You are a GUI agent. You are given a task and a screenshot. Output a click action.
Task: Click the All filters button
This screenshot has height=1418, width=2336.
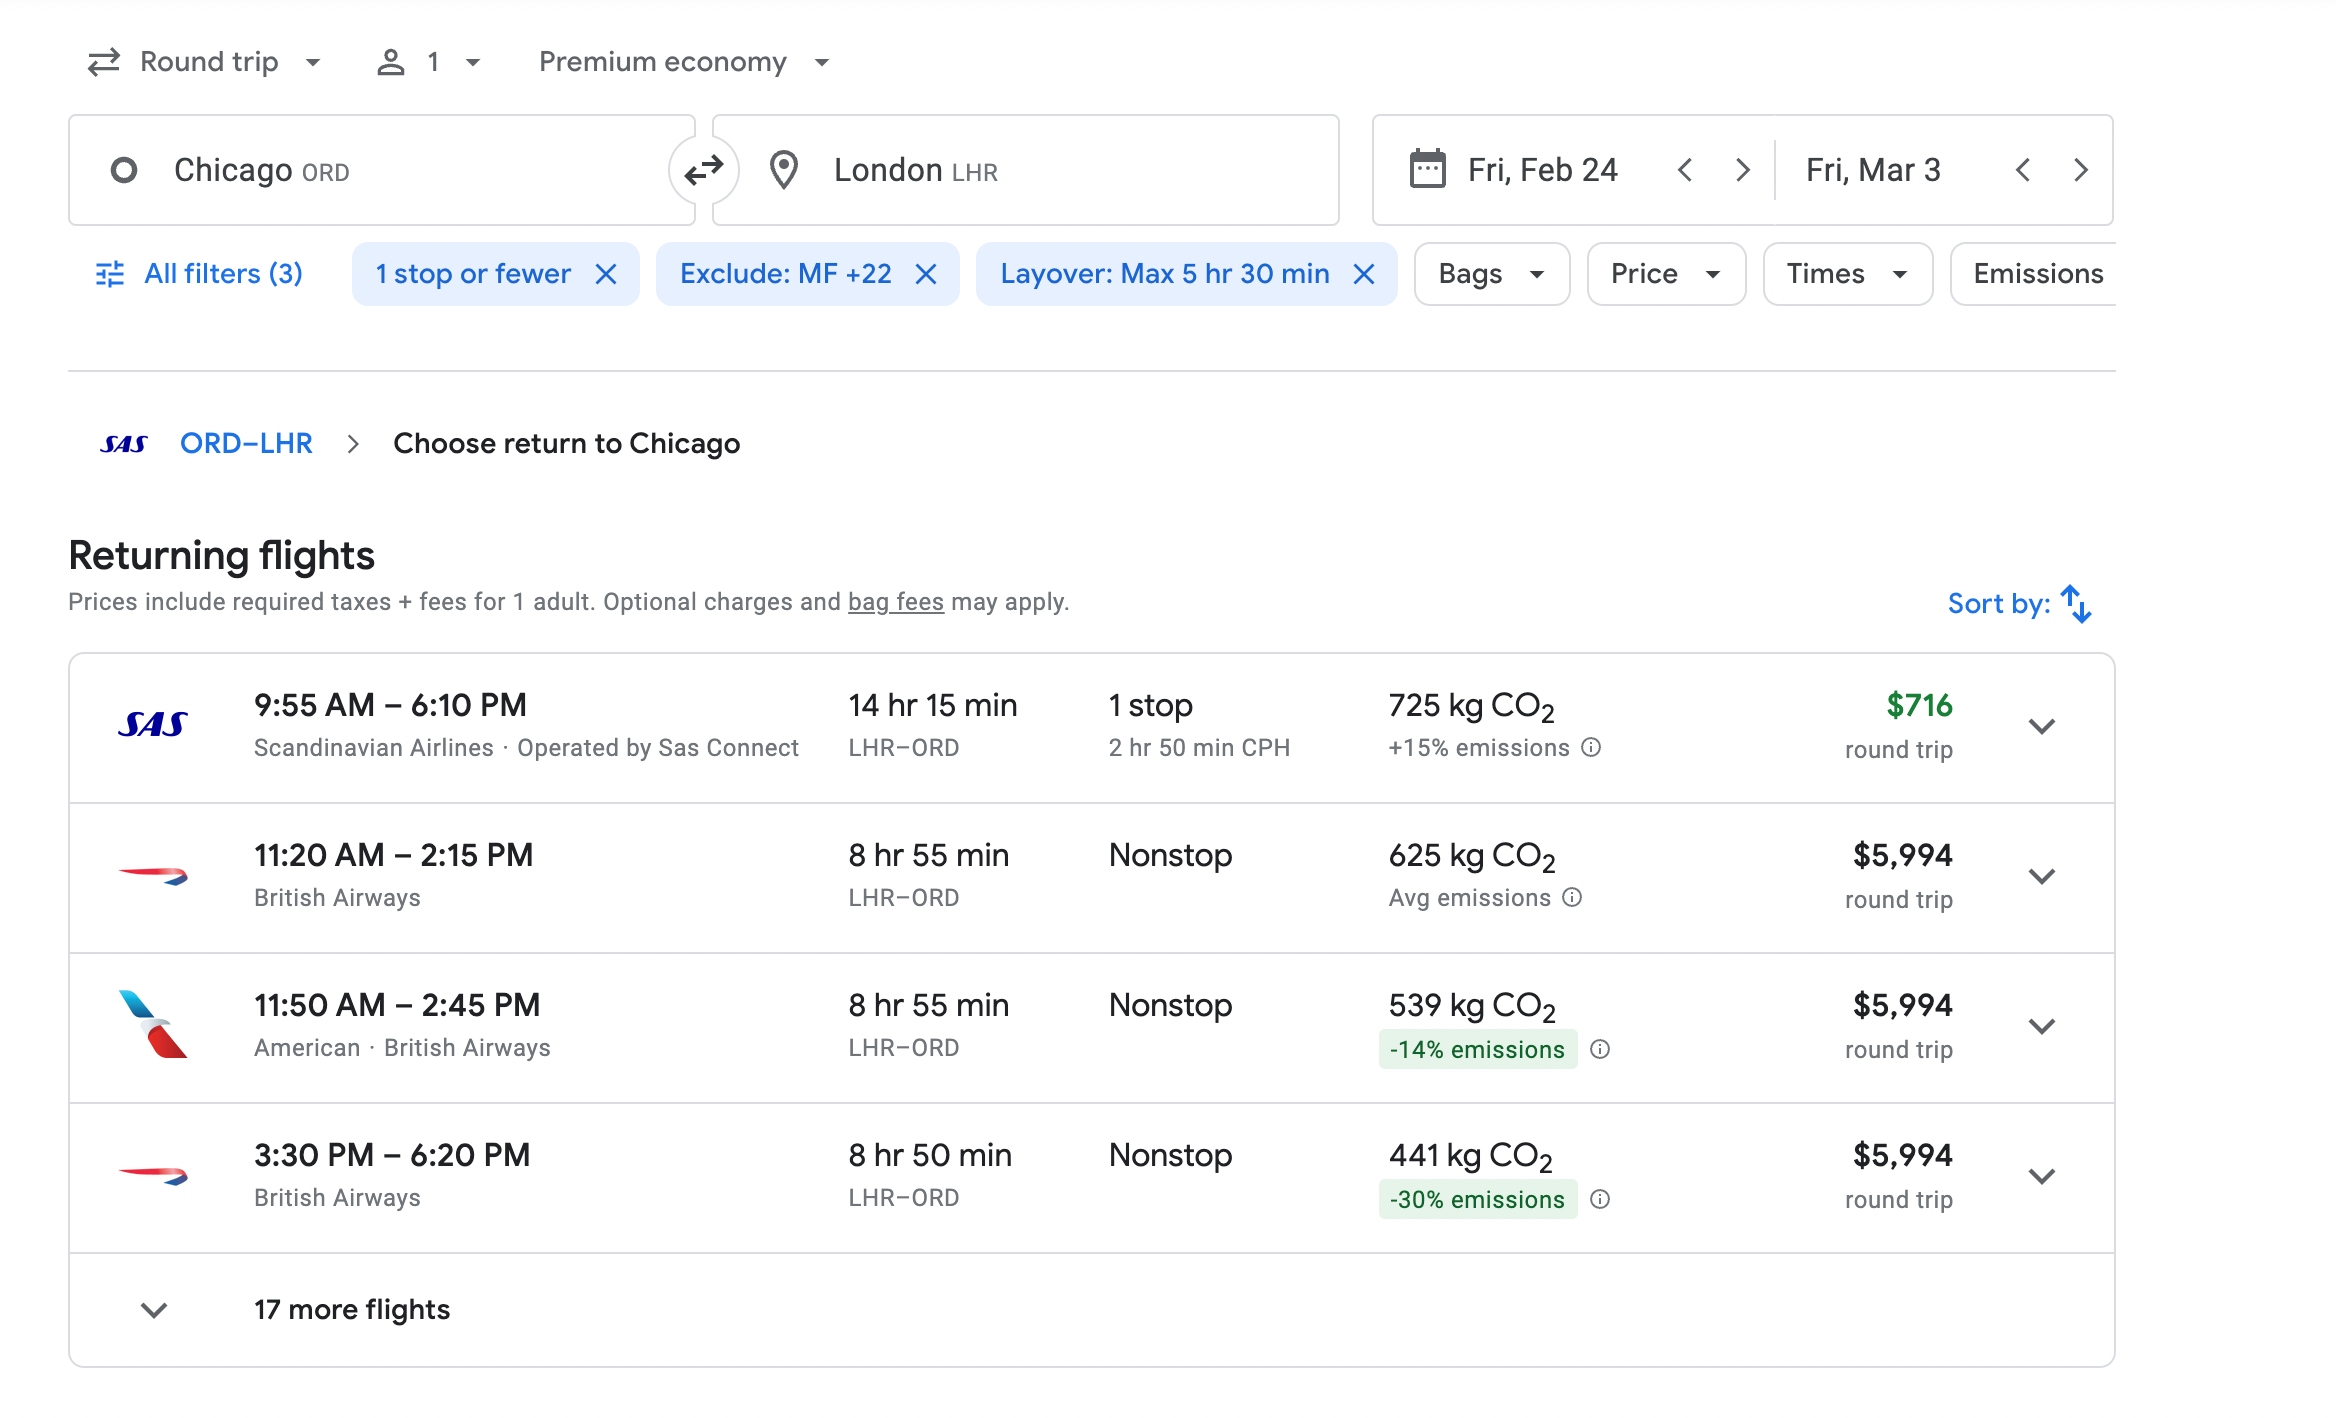pyautogui.click(x=199, y=272)
